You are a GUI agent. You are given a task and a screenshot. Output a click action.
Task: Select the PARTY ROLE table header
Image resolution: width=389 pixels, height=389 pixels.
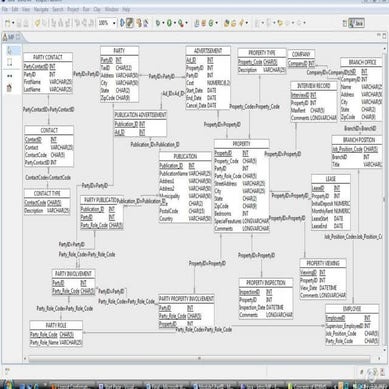tap(56, 325)
